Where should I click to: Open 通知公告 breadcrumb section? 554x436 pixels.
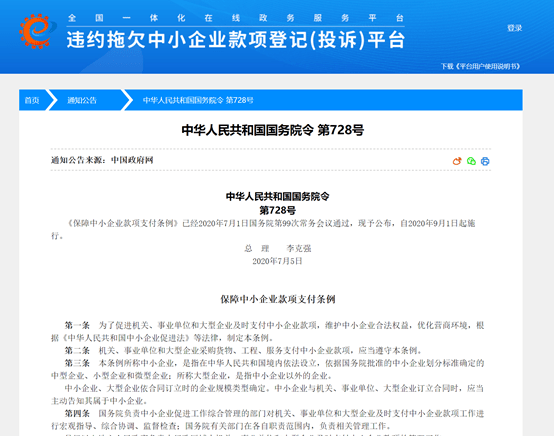(x=82, y=100)
